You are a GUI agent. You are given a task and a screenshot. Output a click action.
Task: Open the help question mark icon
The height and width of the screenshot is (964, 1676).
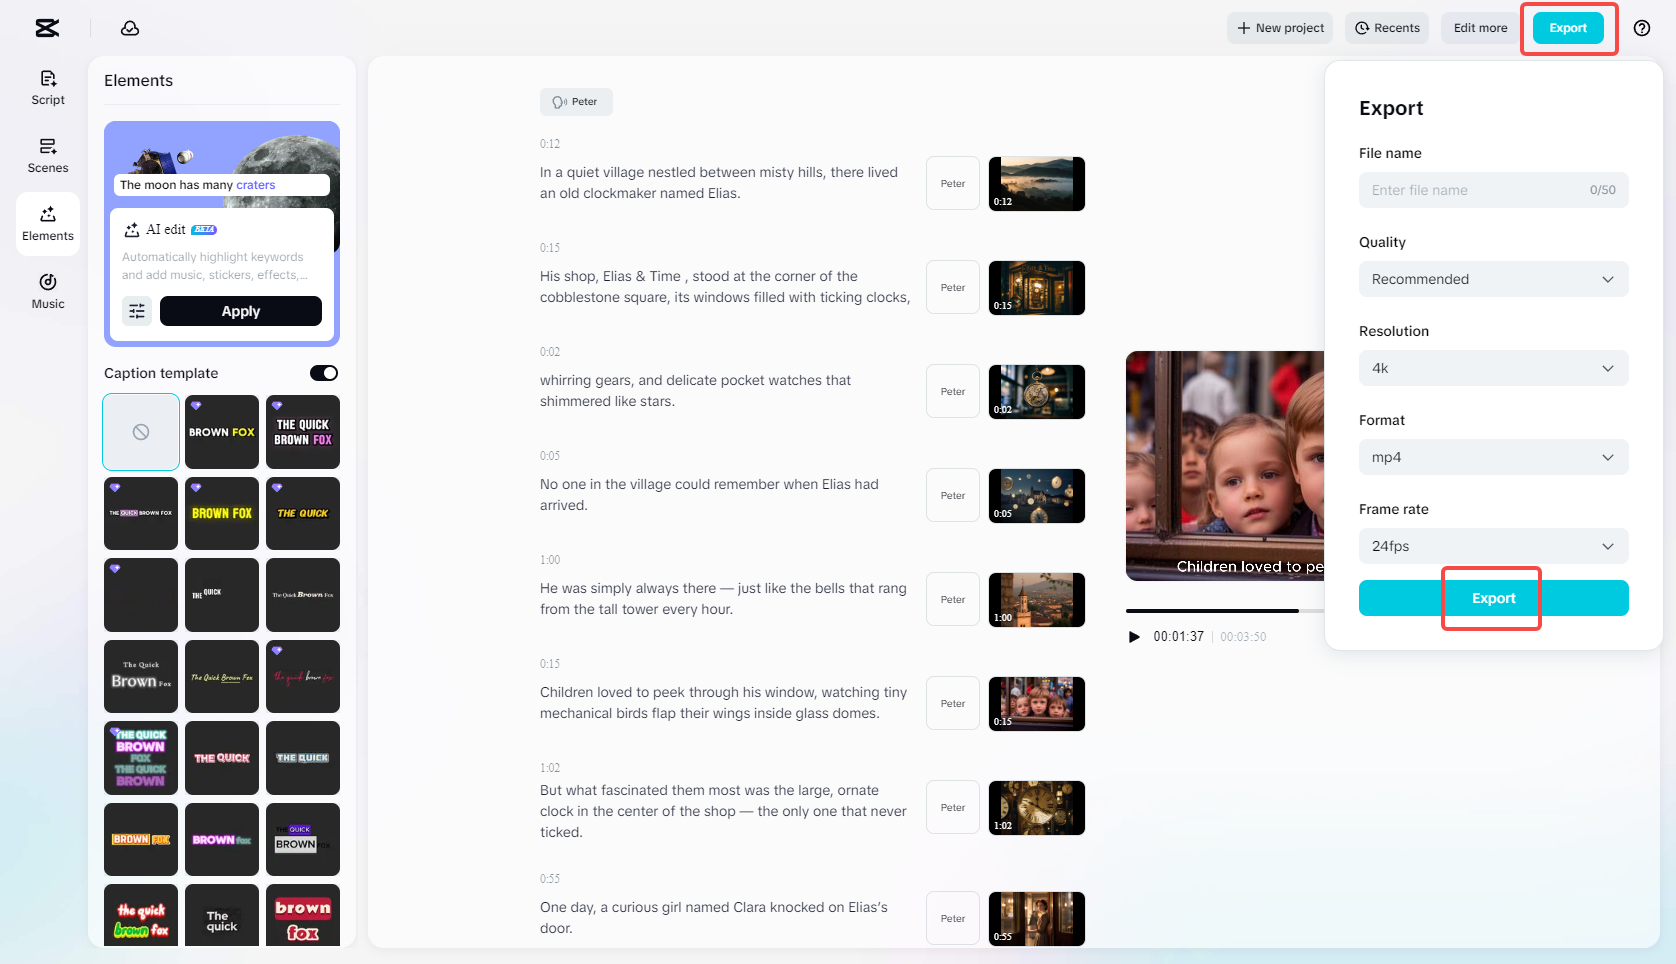(x=1642, y=28)
